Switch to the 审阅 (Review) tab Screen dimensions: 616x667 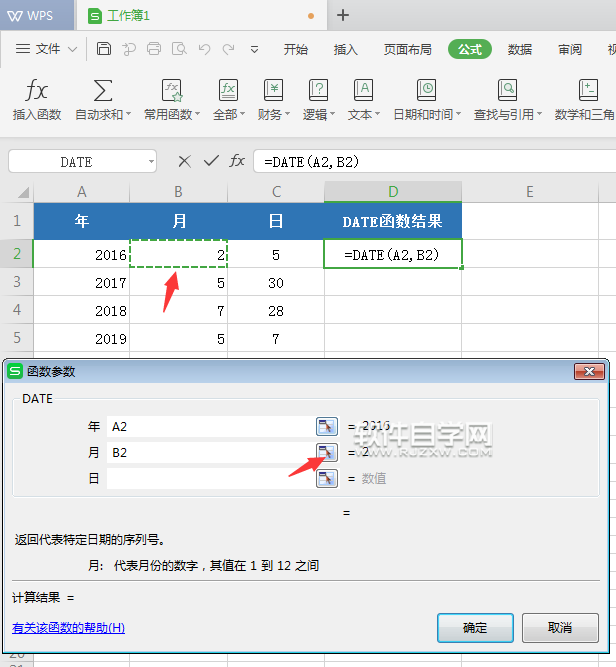570,49
